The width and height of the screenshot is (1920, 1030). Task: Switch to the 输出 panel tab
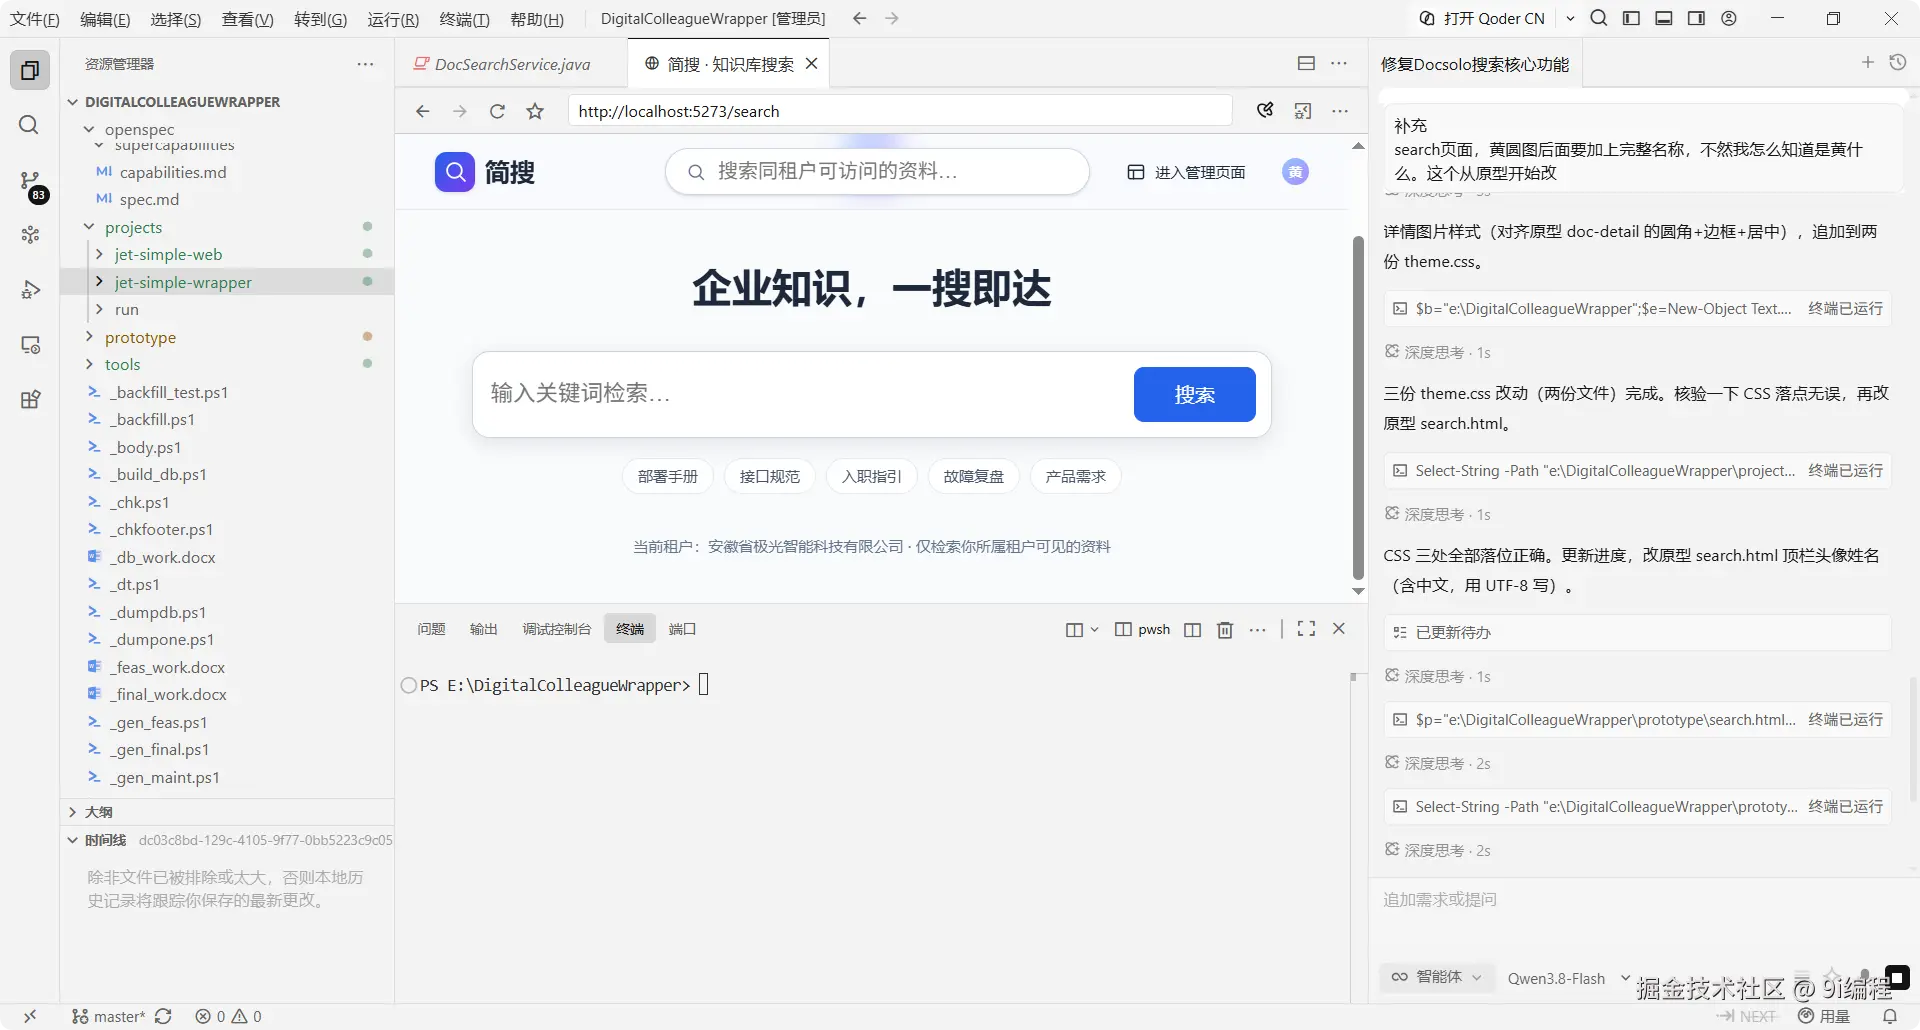click(484, 629)
